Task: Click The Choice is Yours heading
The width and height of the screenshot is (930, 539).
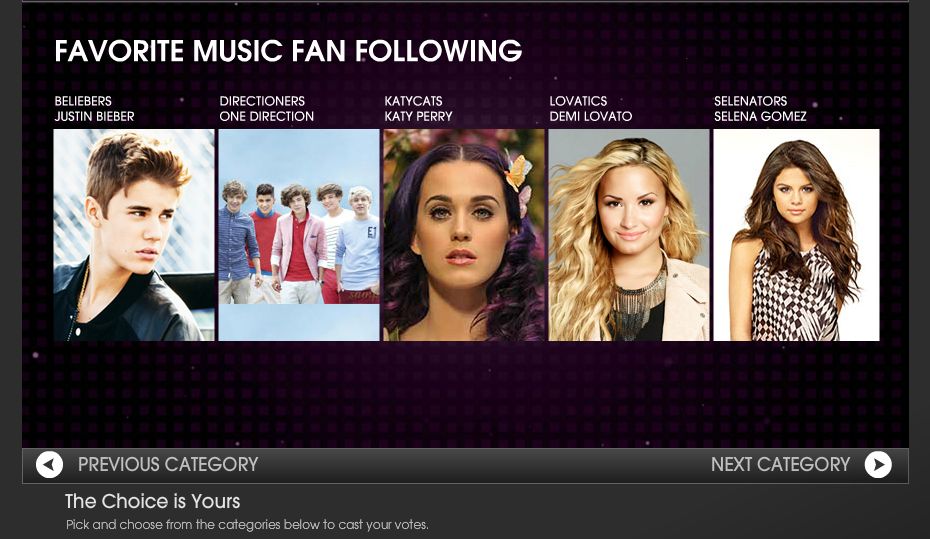Action: point(152,501)
